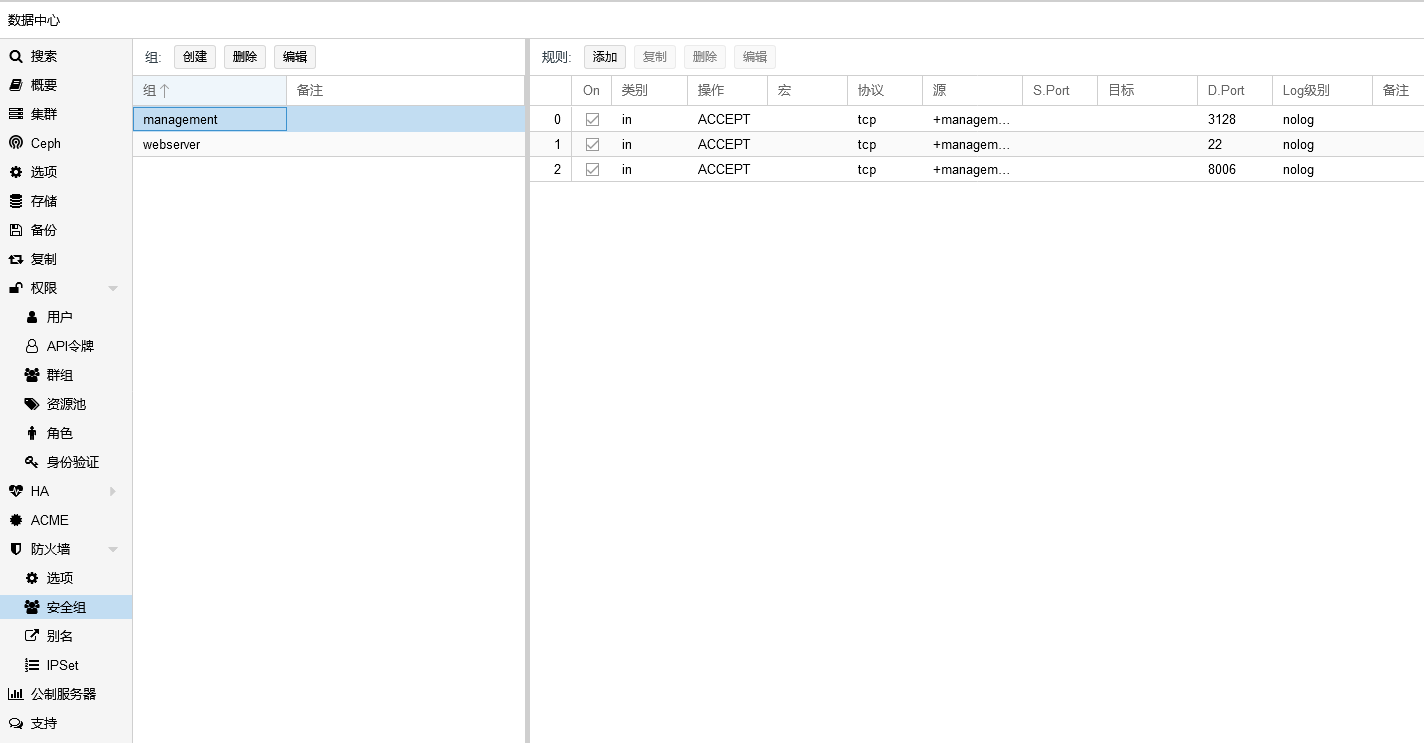
Task: Open the 支持 chat bubbles icon
Action: 16,723
